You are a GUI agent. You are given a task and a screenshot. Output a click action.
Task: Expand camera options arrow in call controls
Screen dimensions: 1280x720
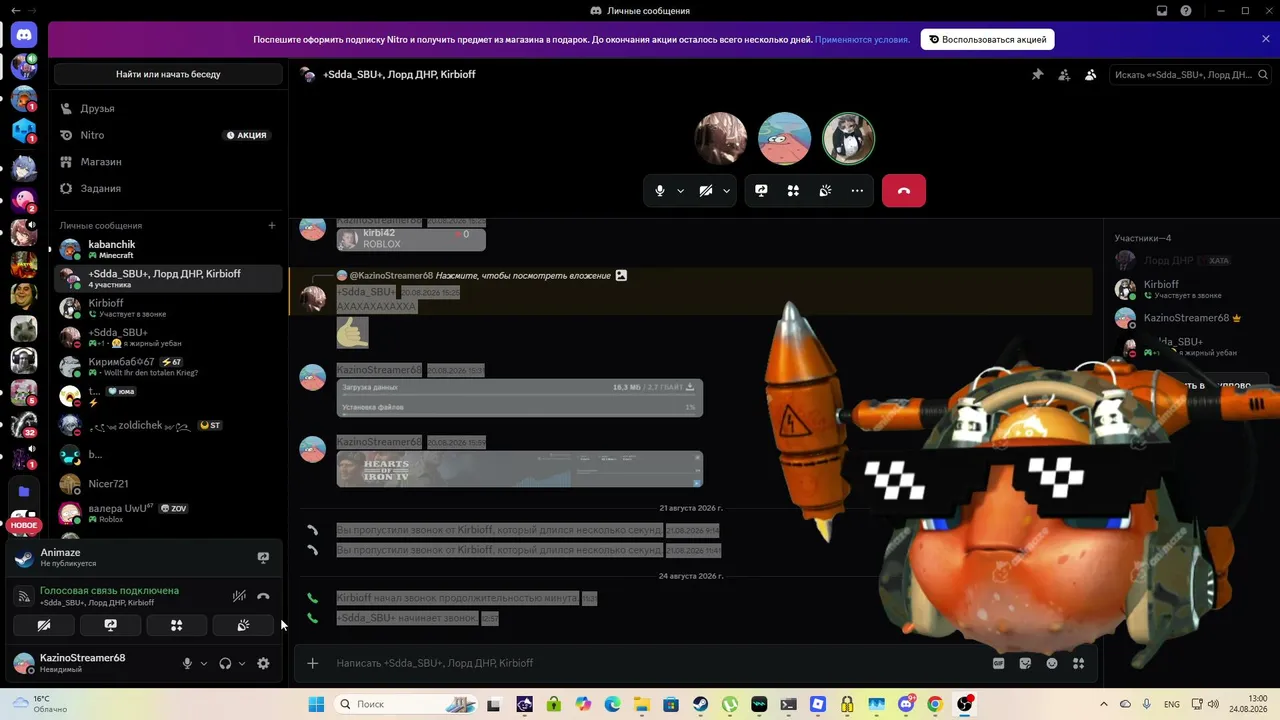[727, 191]
